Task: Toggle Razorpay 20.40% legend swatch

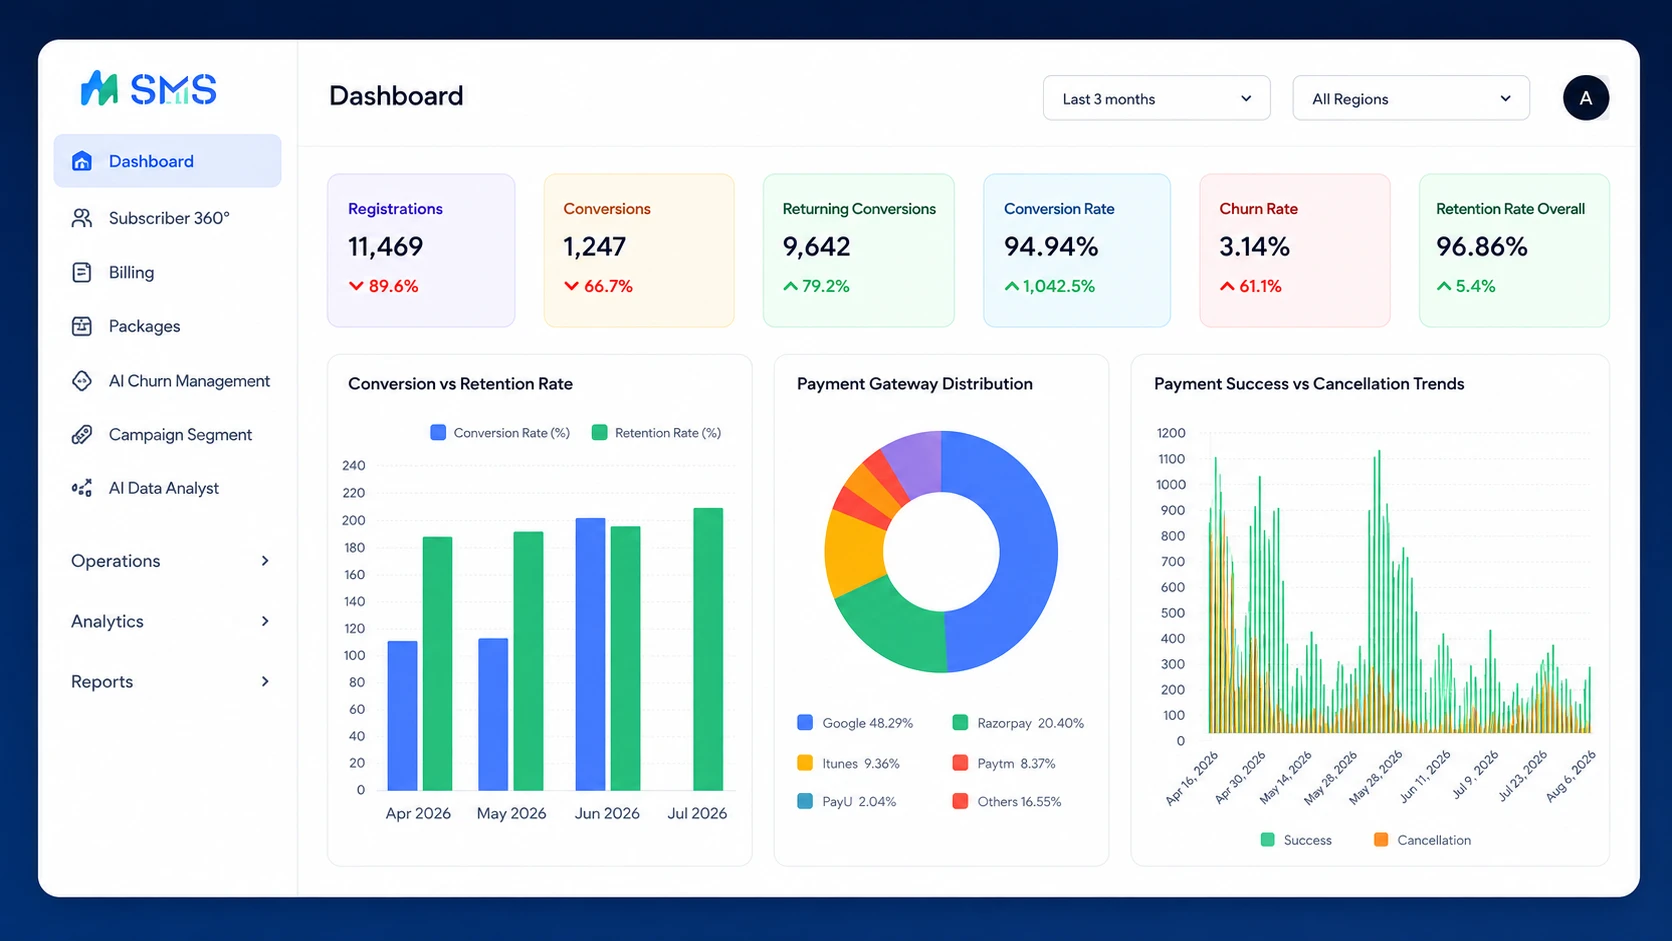Action: pyautogui.click(x=960, y=722)
